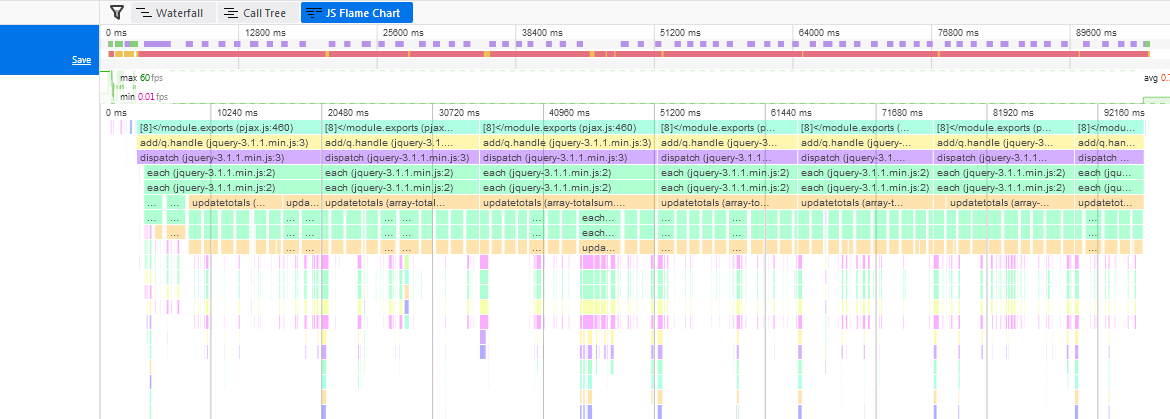This screenshot has height=419, width=1170.
Task: Click the 10240 ms flame chart ruler mark
Action: tap(237, 113)
